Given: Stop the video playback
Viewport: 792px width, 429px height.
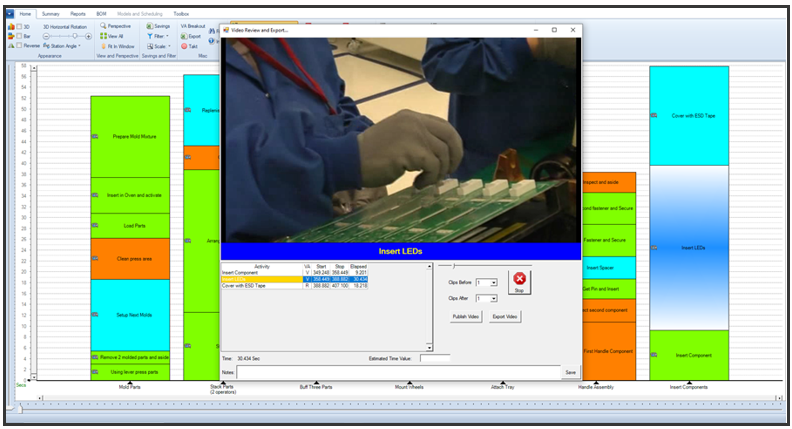Looking at the screenshot, I should coord(519,282).
